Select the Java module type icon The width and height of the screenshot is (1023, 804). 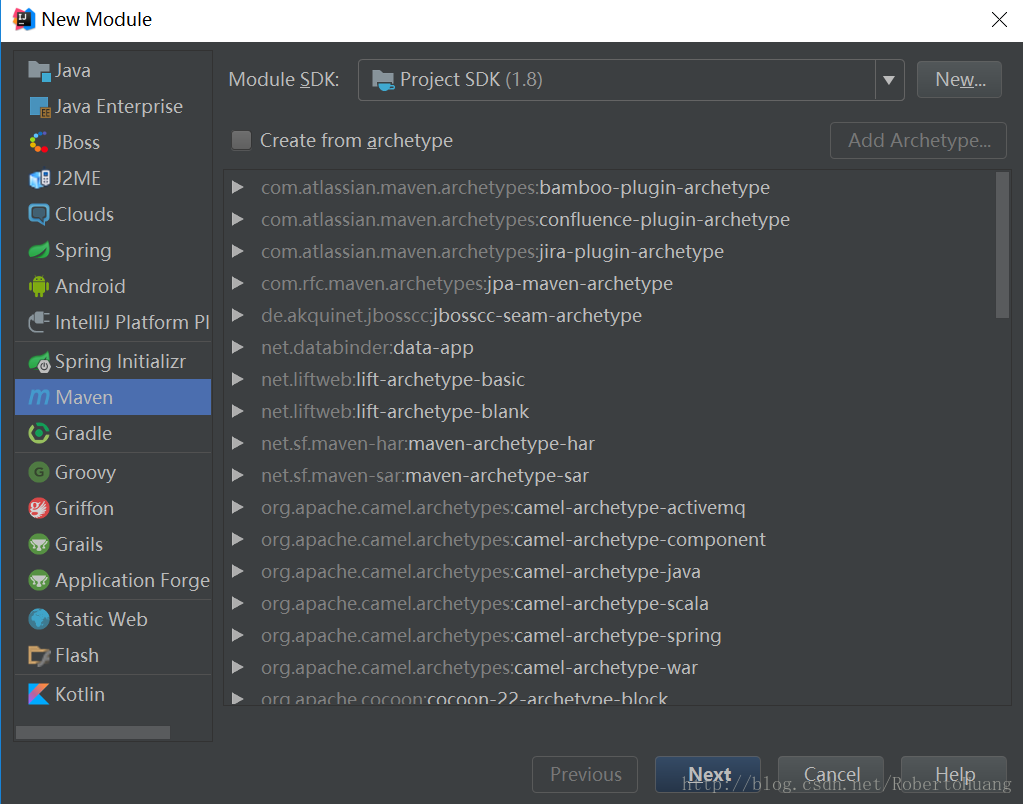click(39, 70)
